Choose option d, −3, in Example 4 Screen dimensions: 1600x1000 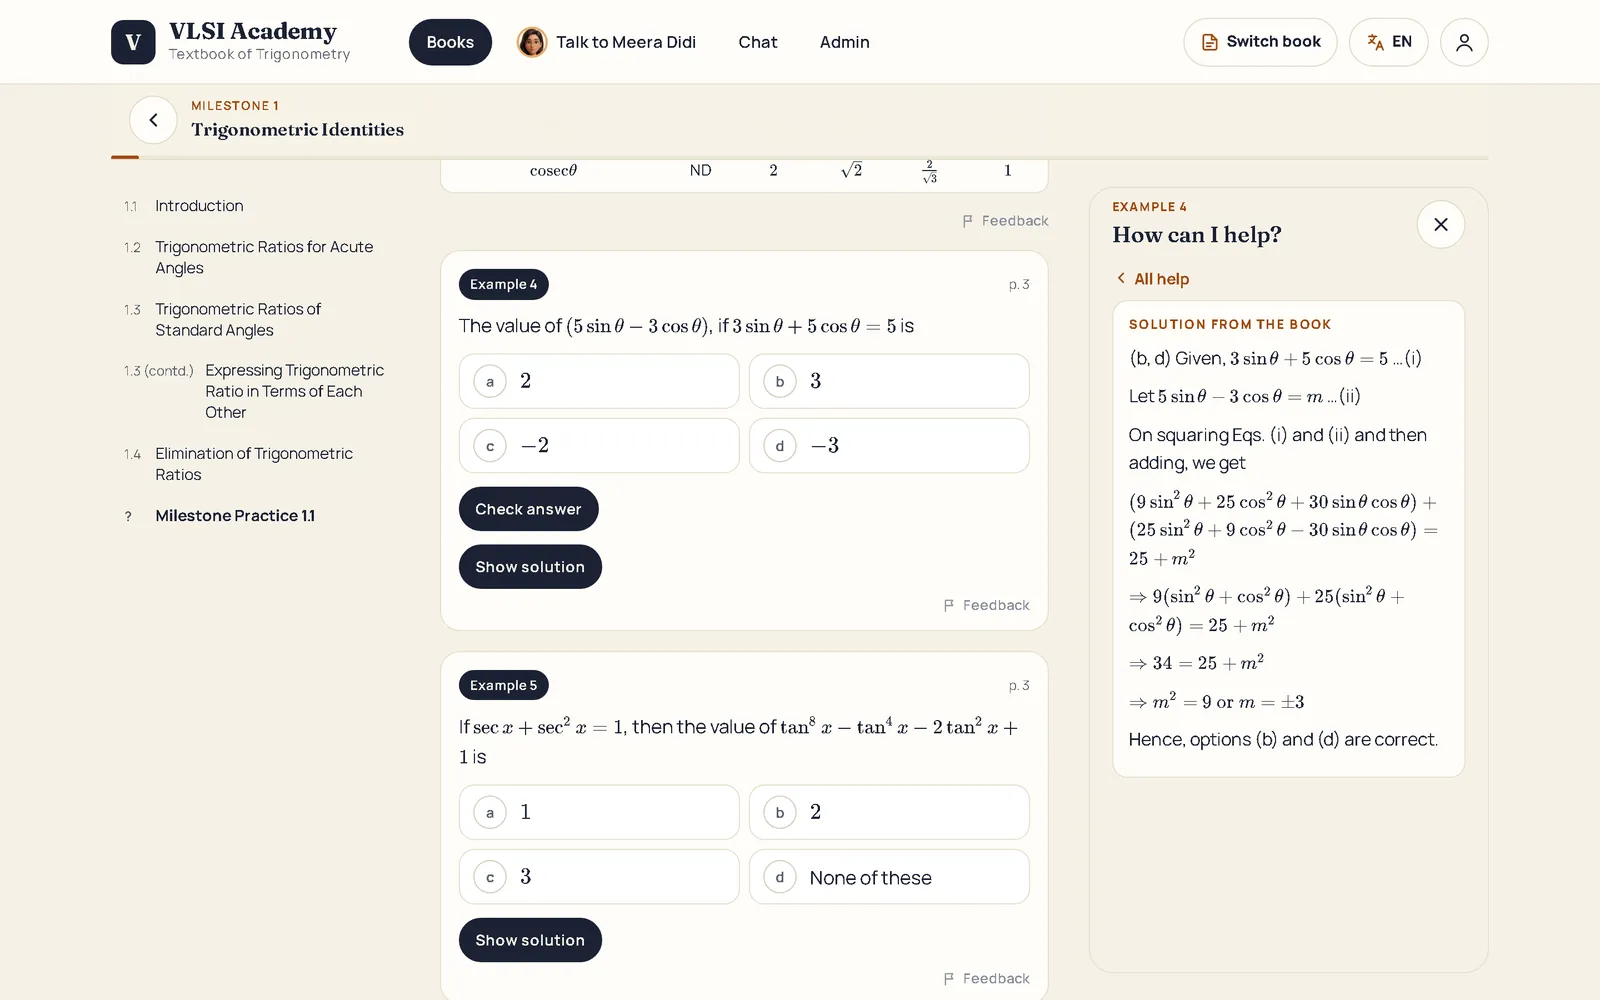tap(889, 446)
